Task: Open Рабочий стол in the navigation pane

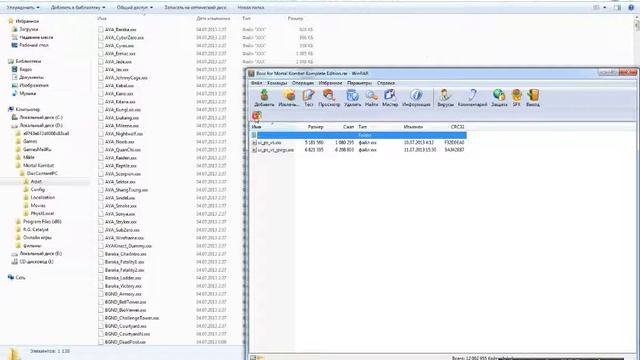Action: (34, 45)
